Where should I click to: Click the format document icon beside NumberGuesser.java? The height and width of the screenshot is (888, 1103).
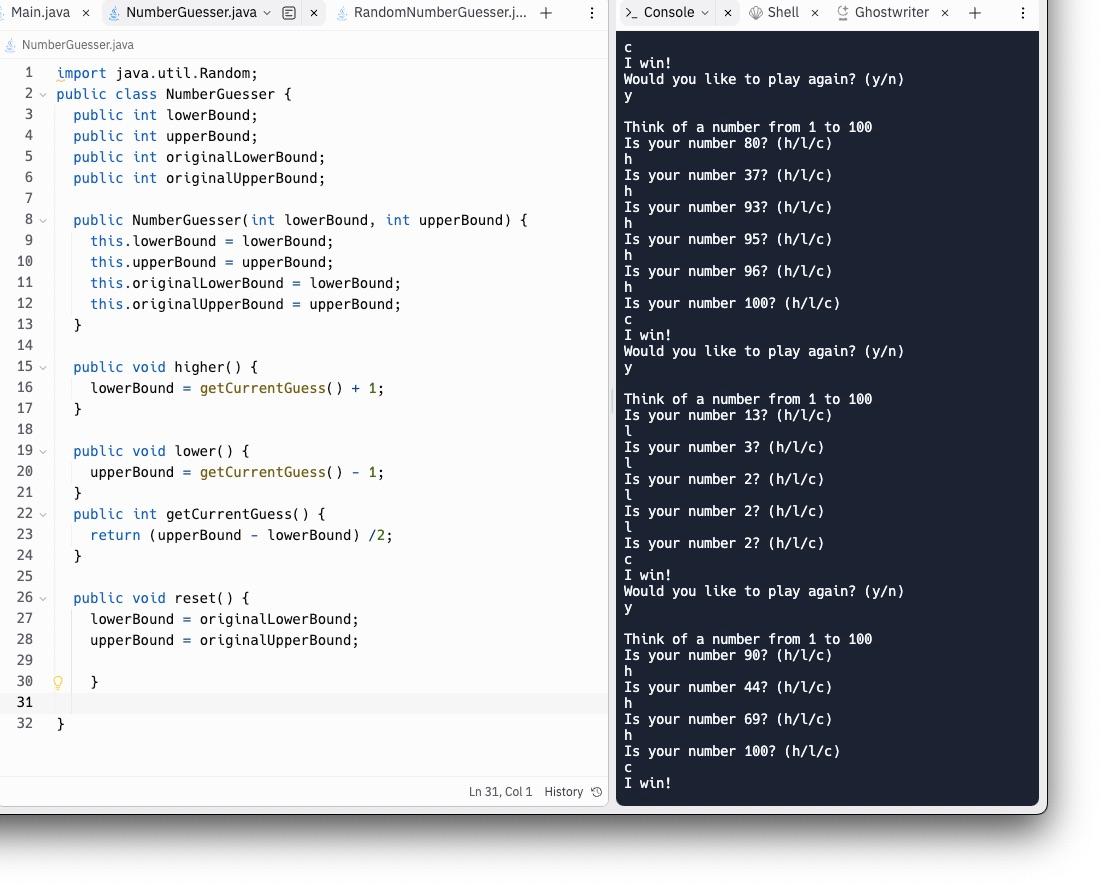tap(288, 13)
